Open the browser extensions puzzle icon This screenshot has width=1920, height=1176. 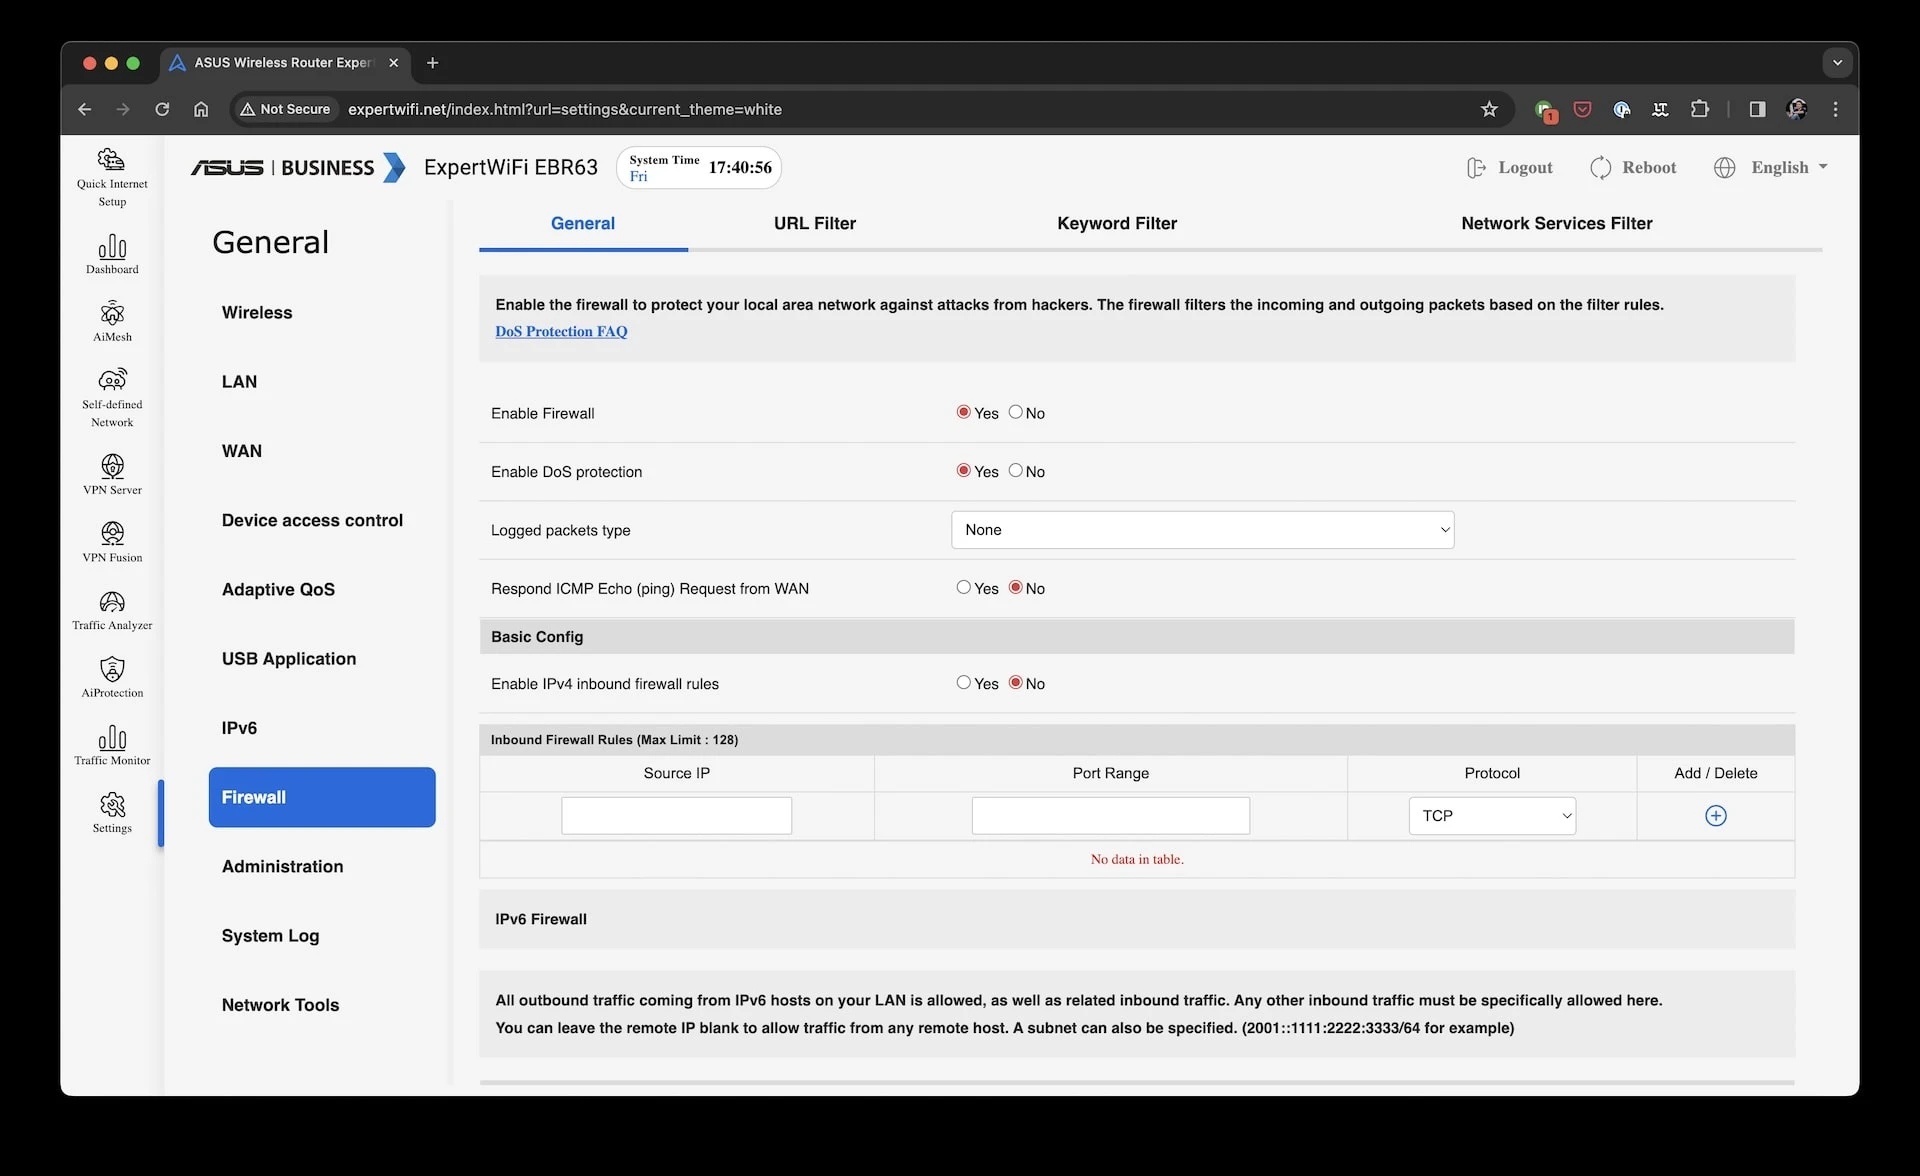pyautogui.click(x=1699, y=109)
